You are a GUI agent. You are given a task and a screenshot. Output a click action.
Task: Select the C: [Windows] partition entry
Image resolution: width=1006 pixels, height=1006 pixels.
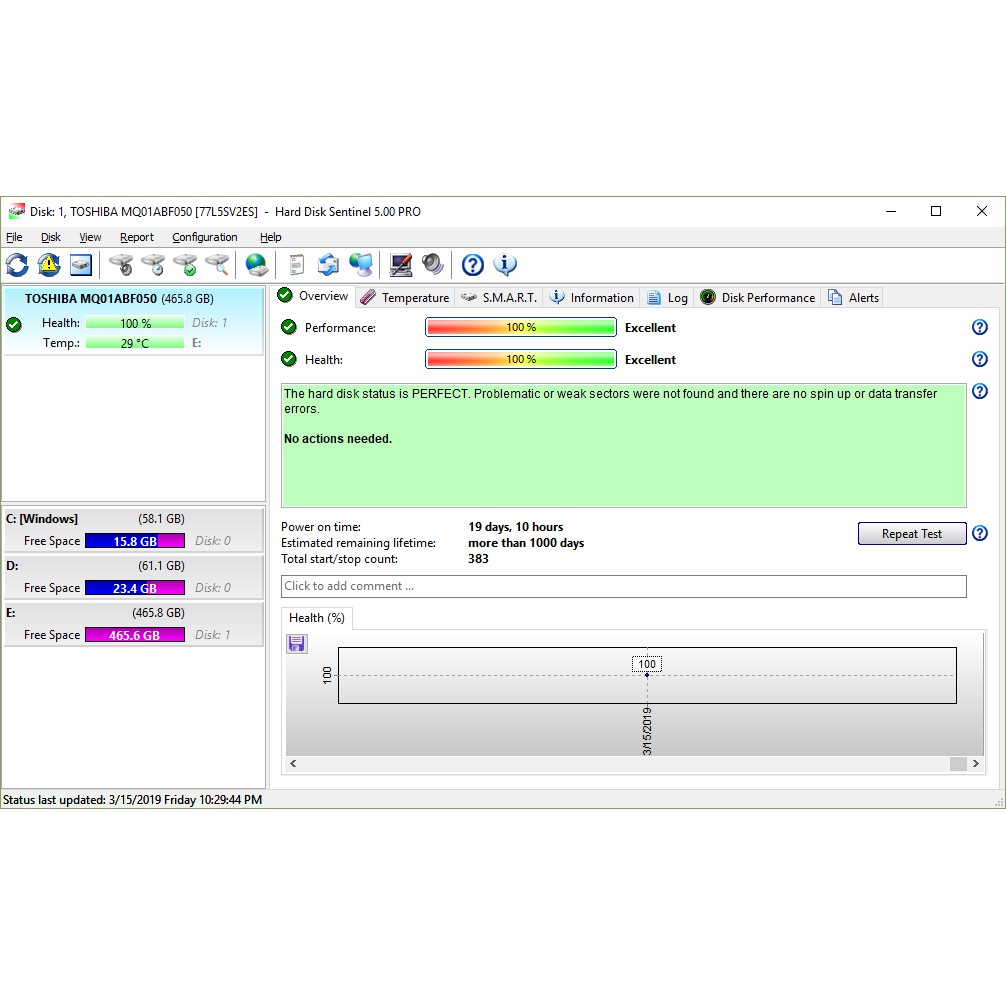134,529
